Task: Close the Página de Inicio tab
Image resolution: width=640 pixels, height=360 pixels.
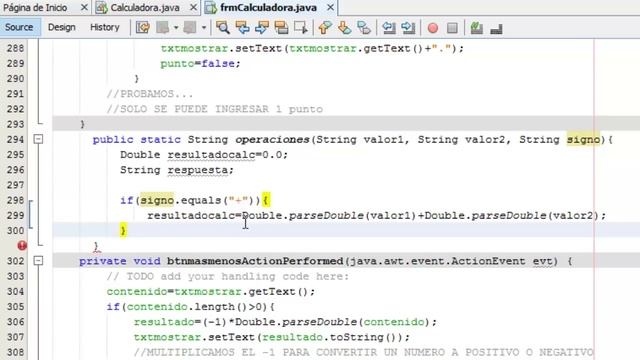Action: (x=84, y=7)
